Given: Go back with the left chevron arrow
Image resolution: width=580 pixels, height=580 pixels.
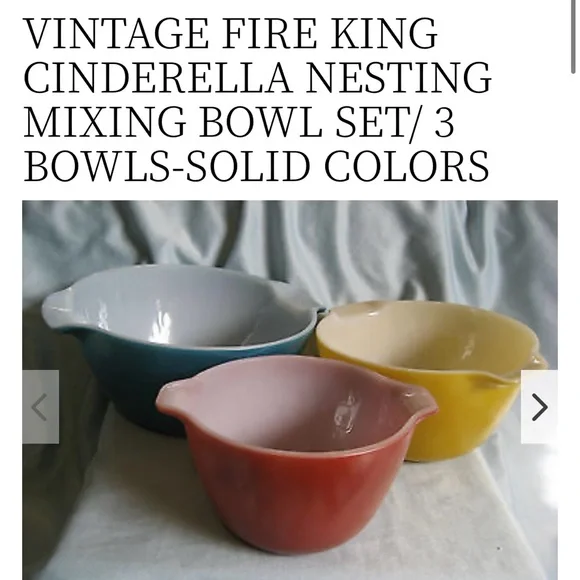Looking at the screenshot, I should point(40,407).
